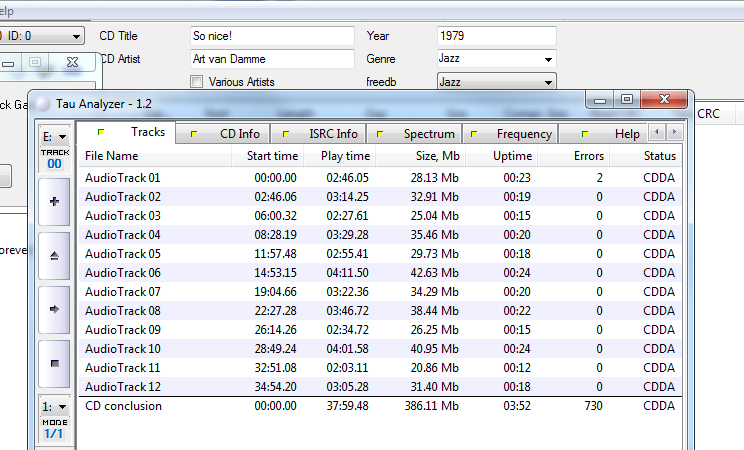The image size is (744, 450).
Task: Close the Tau Analyzer window
Action: point(664,99)
